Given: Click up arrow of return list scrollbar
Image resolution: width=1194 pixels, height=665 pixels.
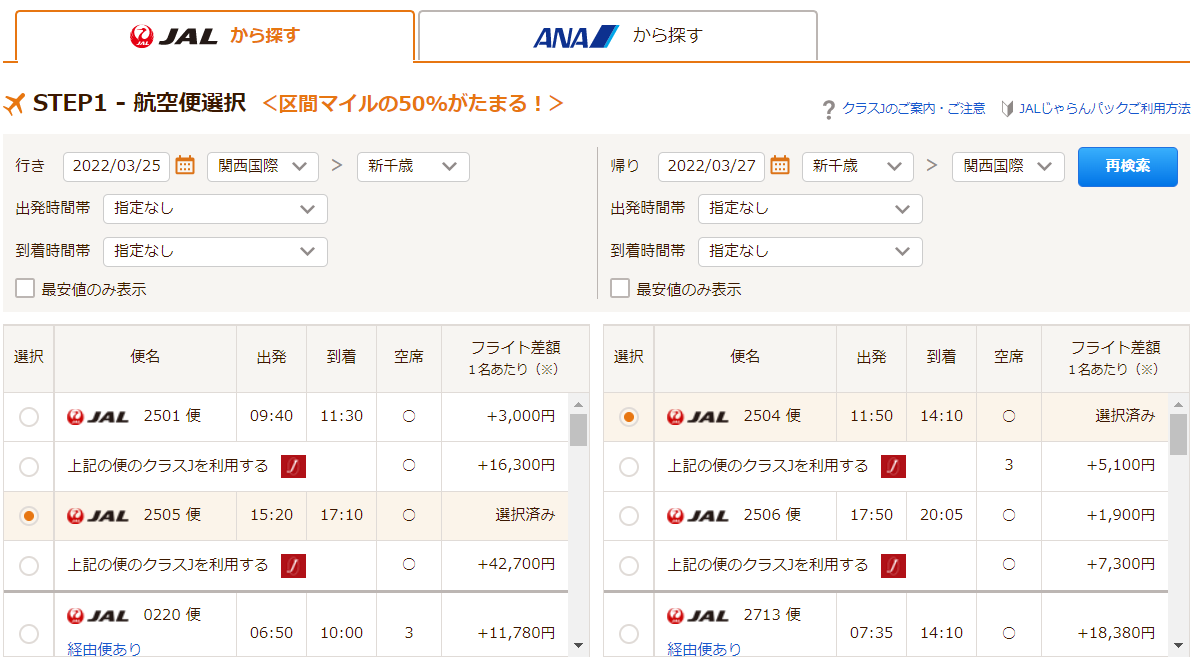Looking at the screenshot, I should click(1179, 404).
